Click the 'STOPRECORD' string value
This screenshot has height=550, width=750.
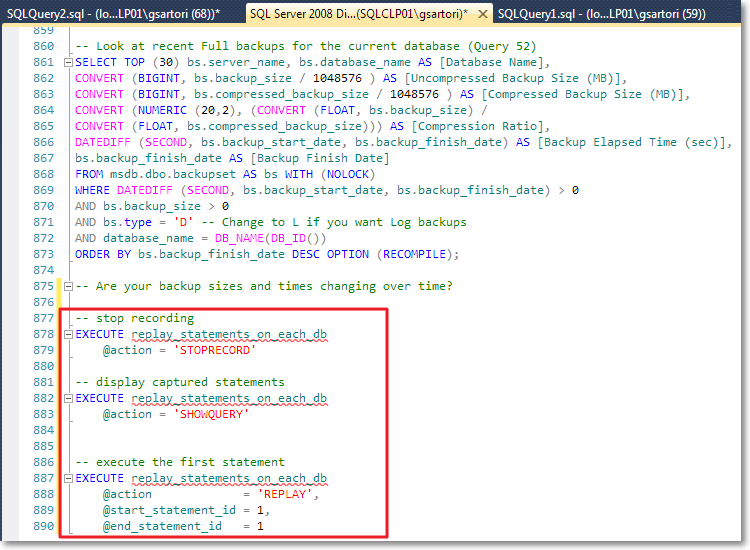215,350
